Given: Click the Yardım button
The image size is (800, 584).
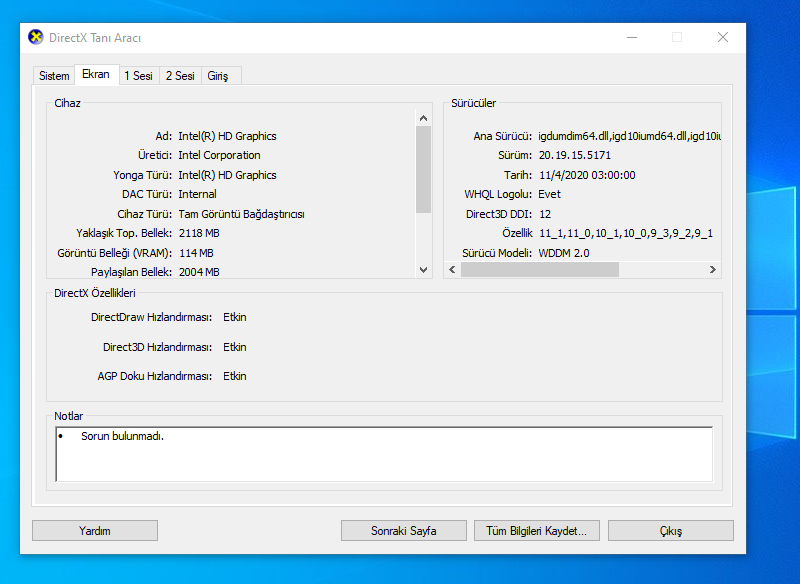Looking at the screenshot, I should [95, 530].
